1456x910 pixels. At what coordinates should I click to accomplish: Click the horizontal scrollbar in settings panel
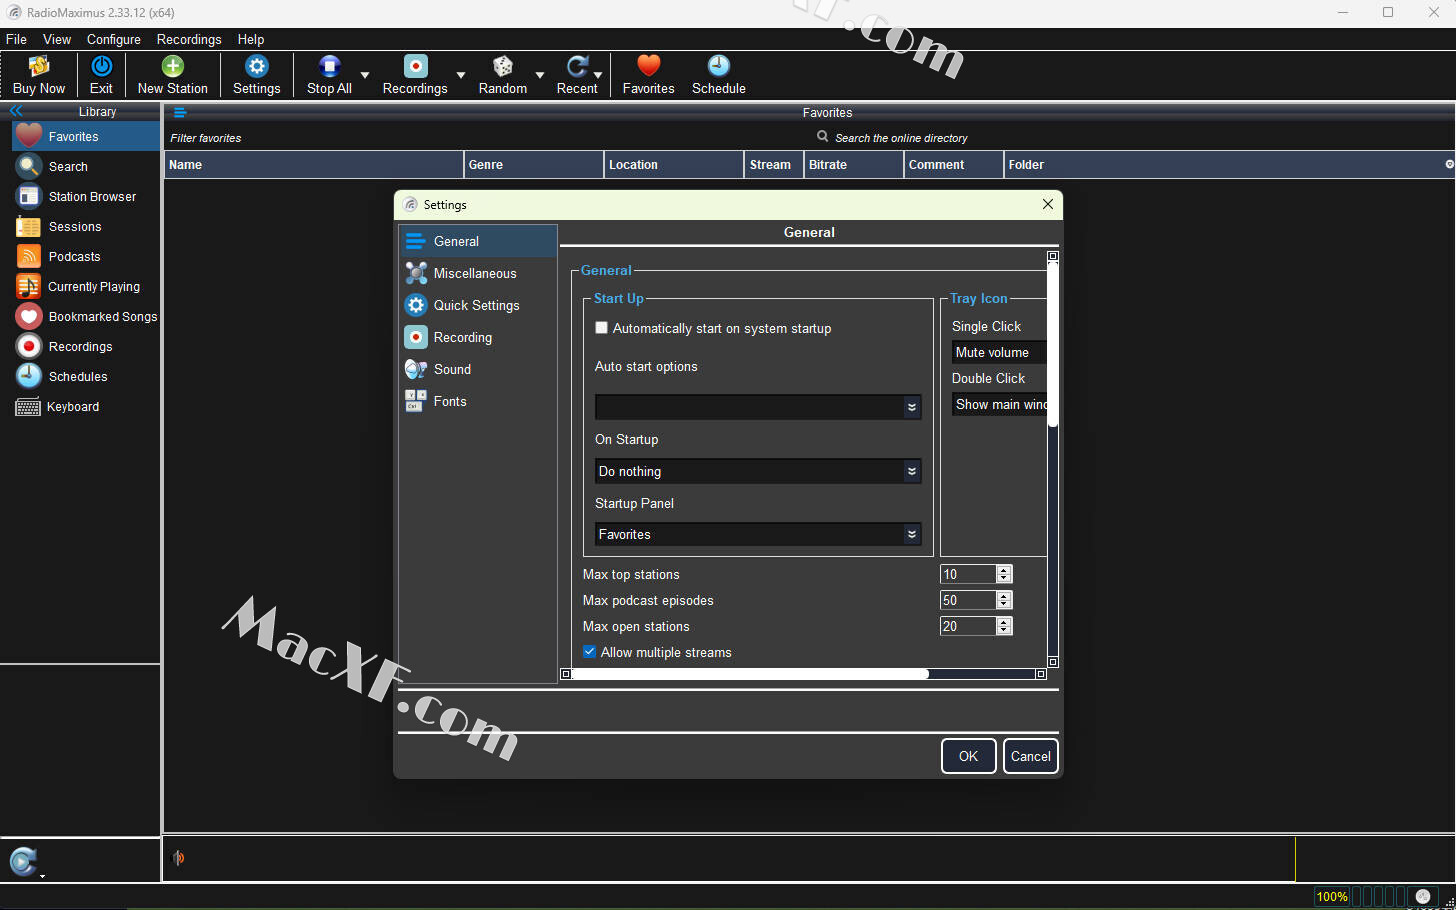(x=750, y=674)
